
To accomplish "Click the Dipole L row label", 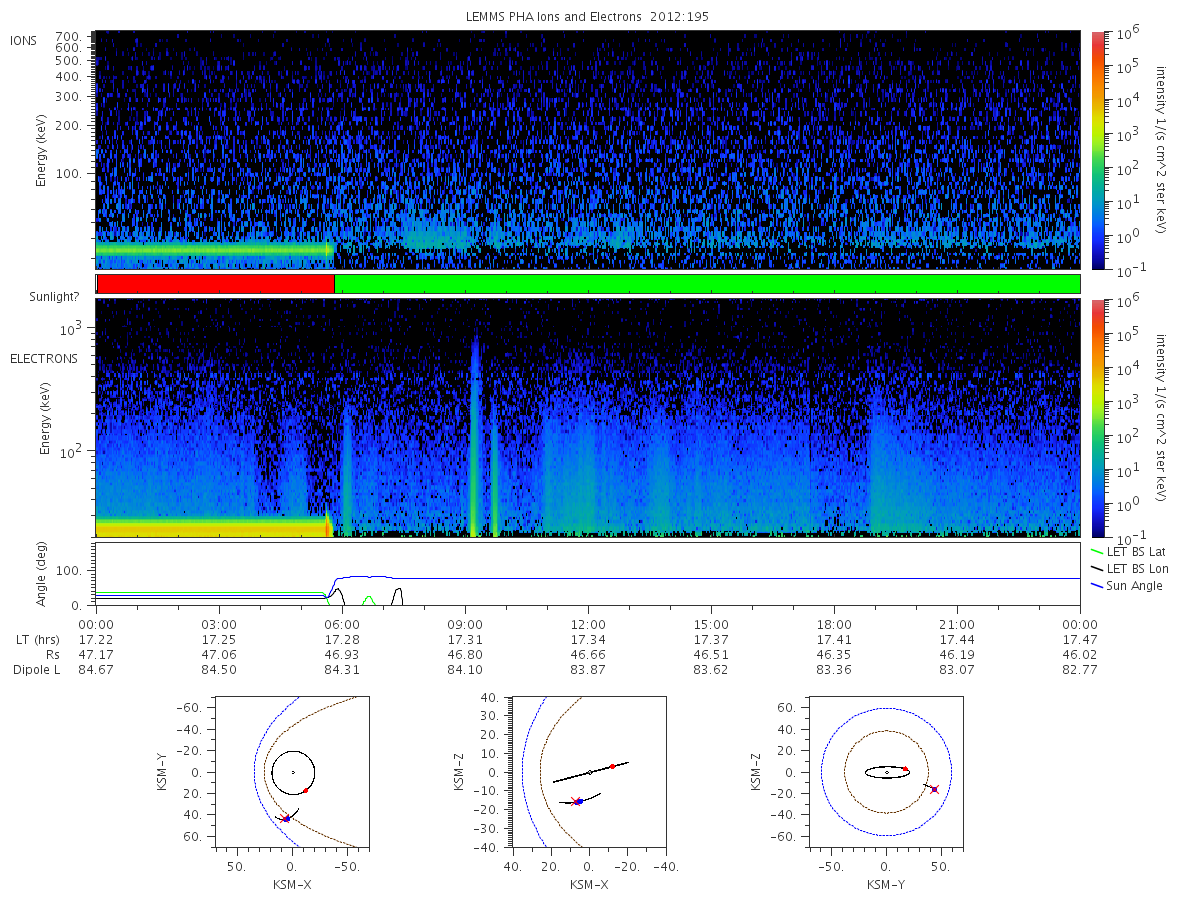I will [x=37, y=669].
